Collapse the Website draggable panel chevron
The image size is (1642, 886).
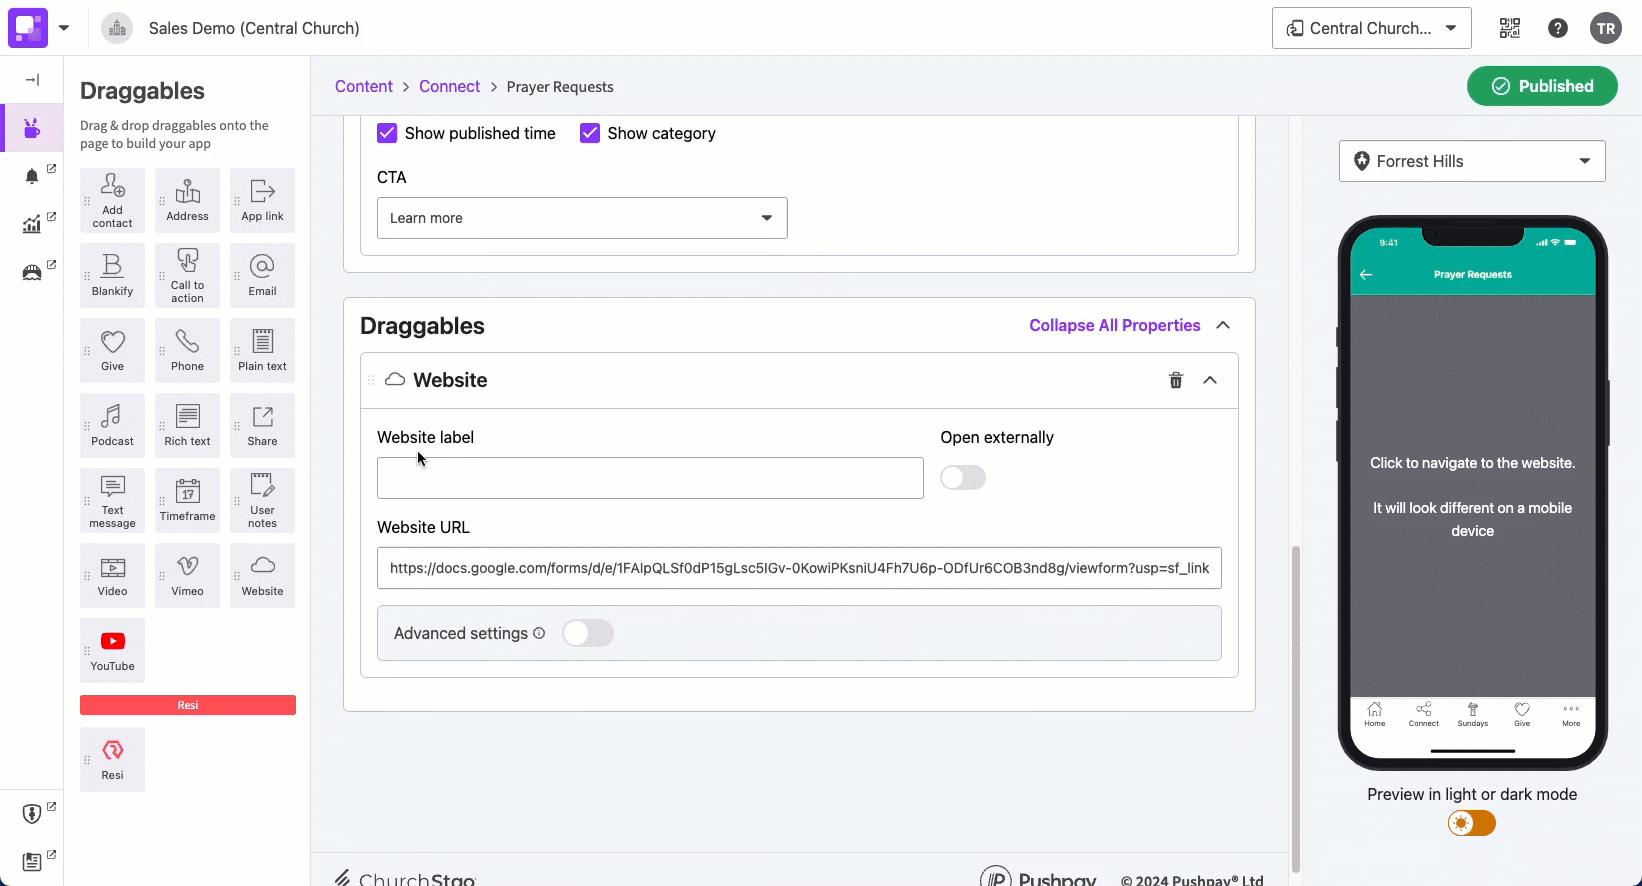tap(1210, 380)
